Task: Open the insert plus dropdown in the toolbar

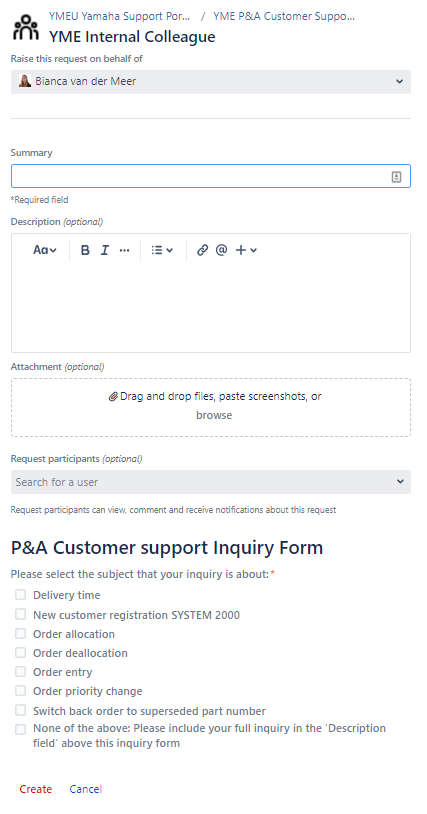Action: coord(246,250)
